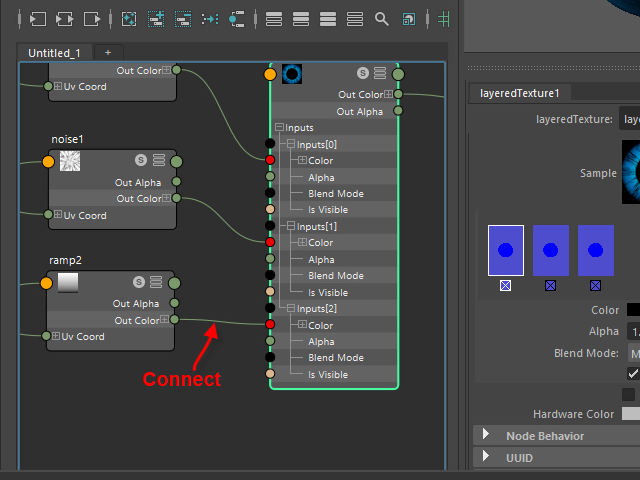This screenshot has height=480, width=640.
Task: Click the Hardware Color swatch
Action: point(630,414)
